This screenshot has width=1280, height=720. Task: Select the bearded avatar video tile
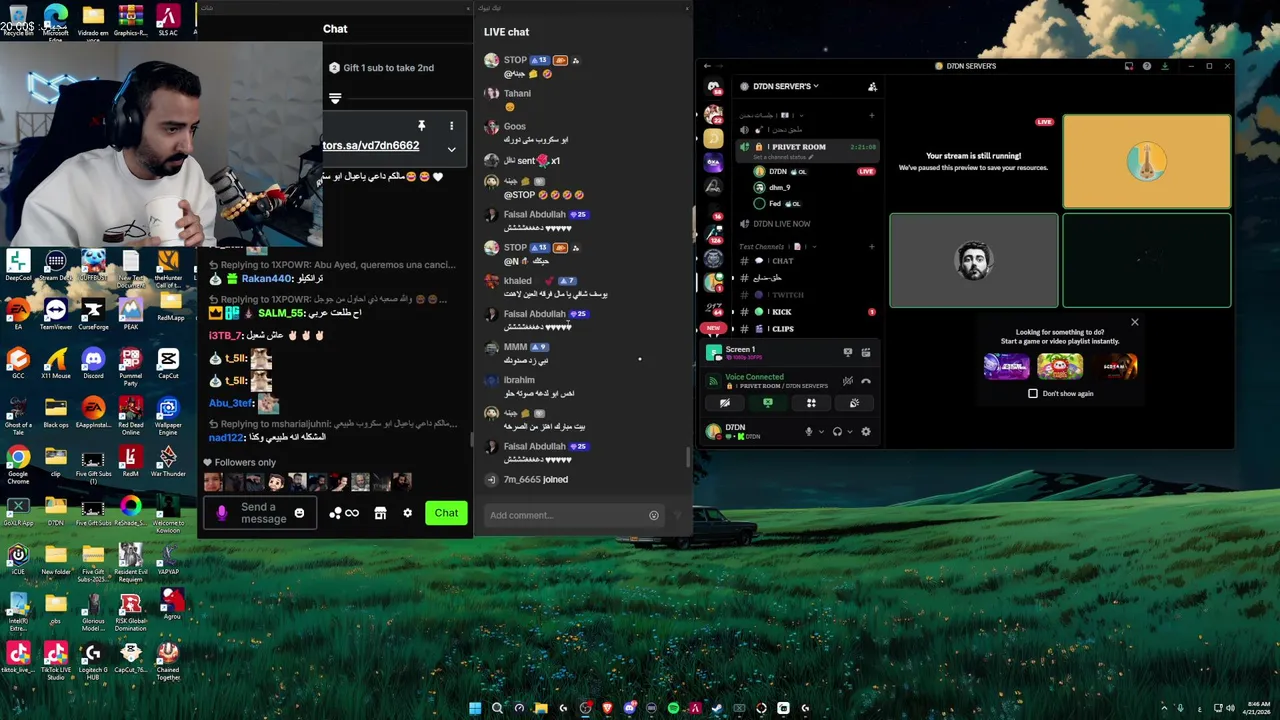[x=974, y=260]
